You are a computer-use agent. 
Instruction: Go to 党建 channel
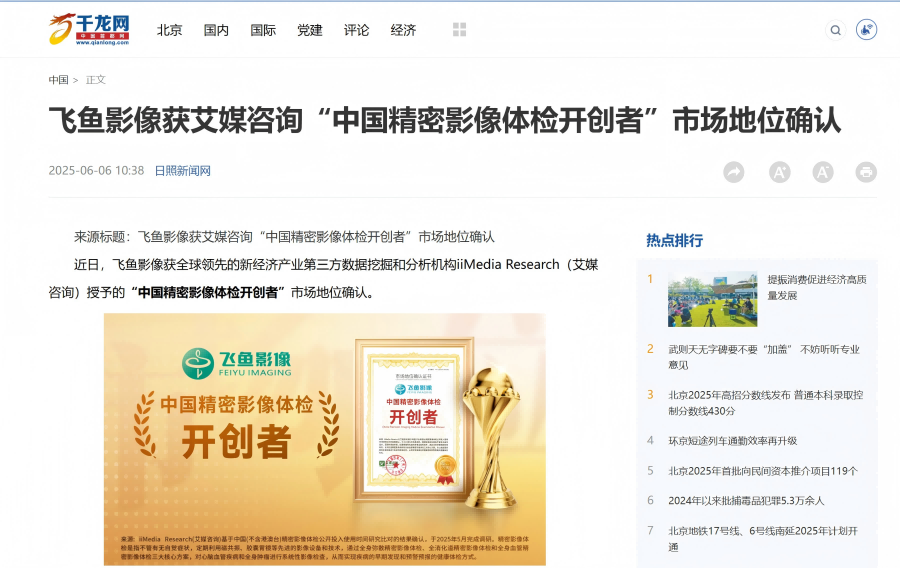[x=309, y=30]
